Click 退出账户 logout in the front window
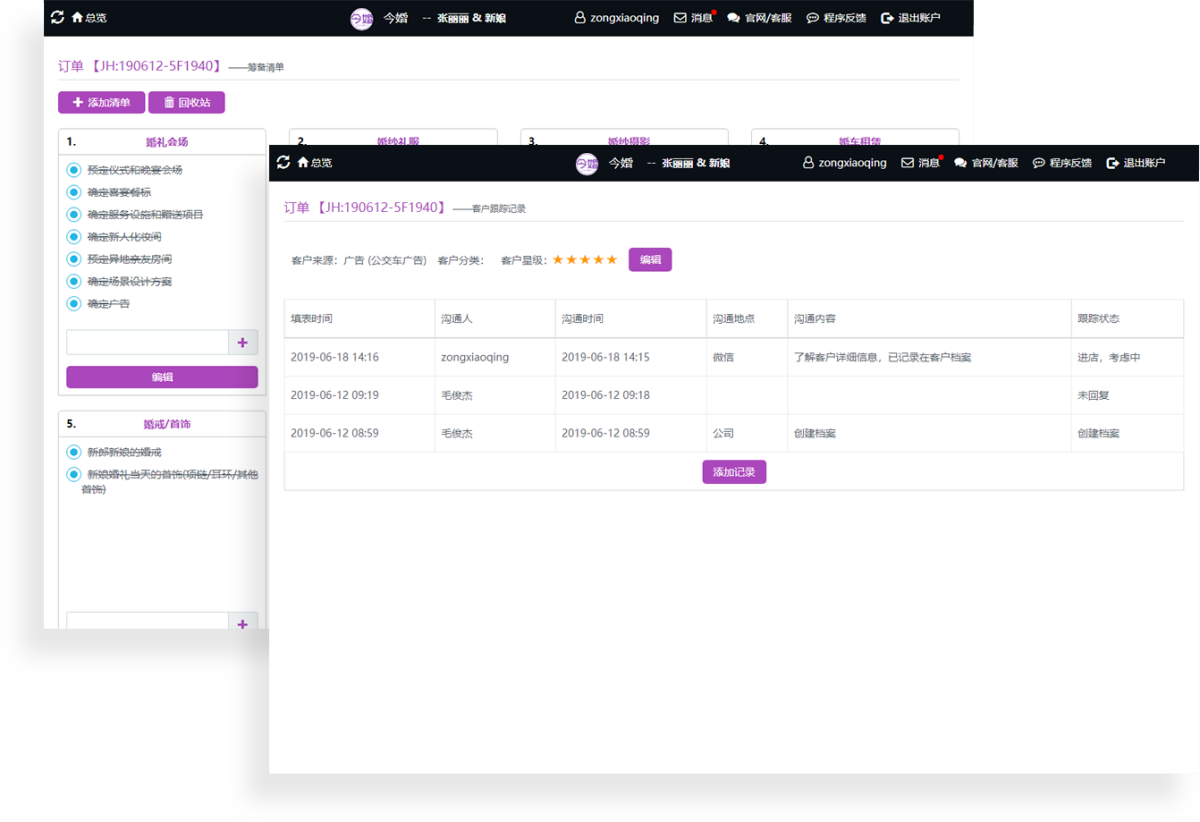1200x822 pixels. (x=1136, y=163)
